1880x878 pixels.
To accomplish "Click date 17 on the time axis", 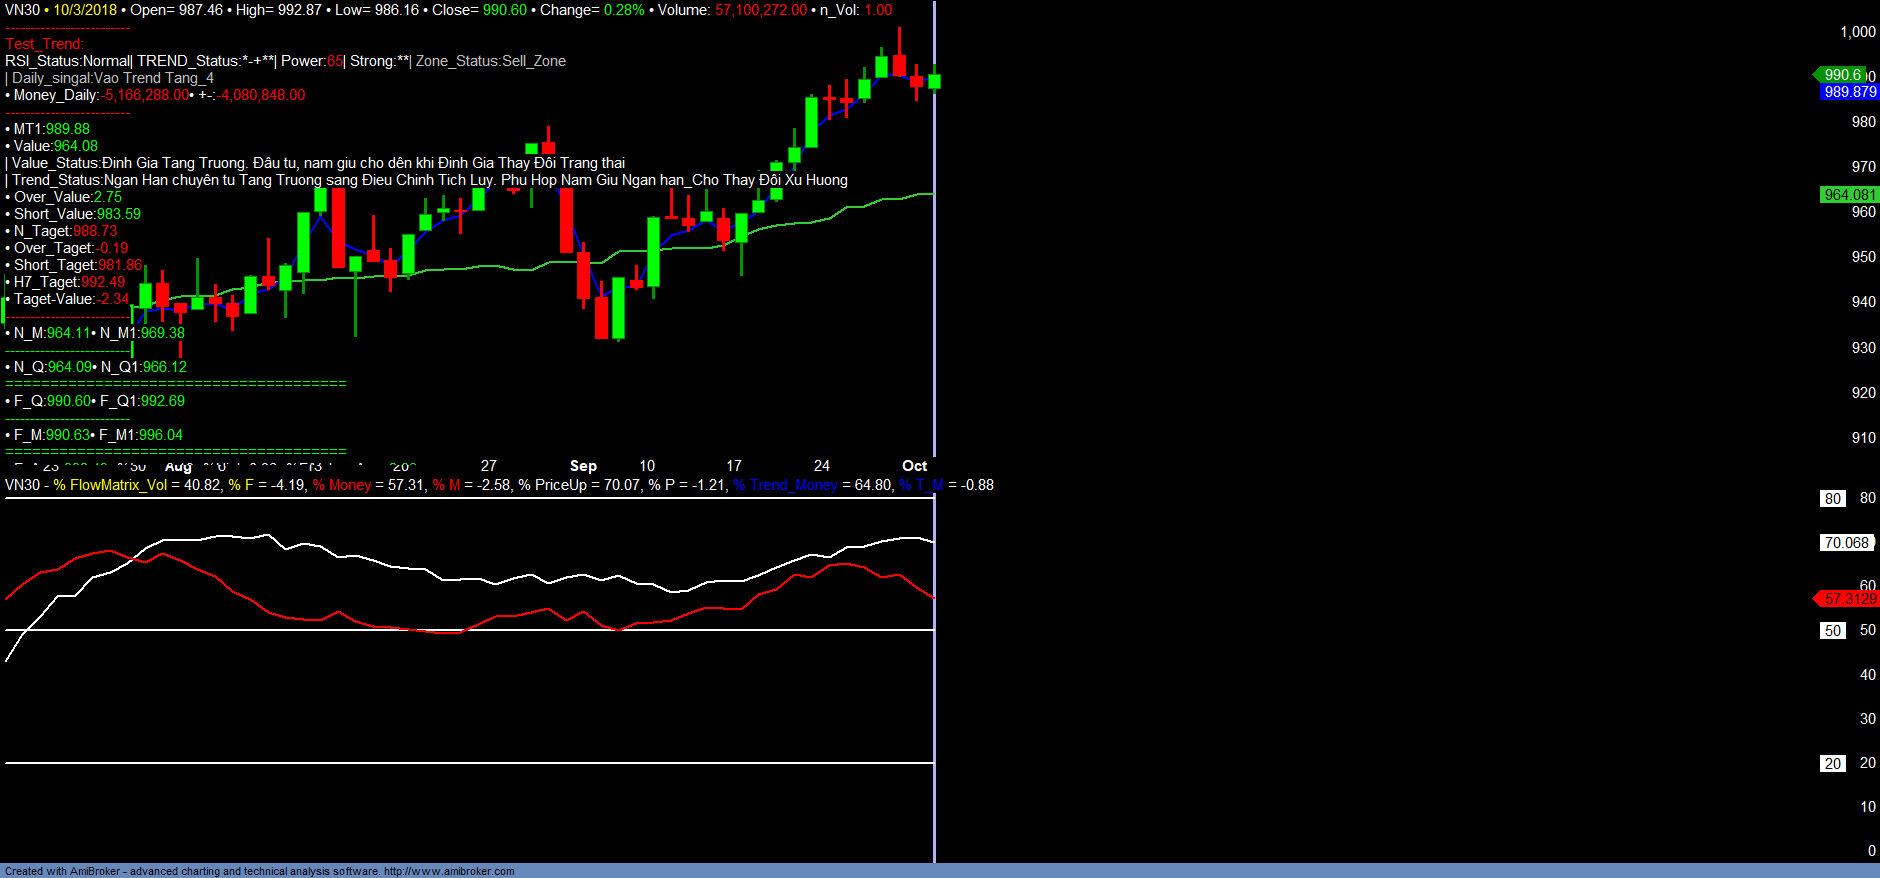I will pyautogui.click(x=734, y=466).
